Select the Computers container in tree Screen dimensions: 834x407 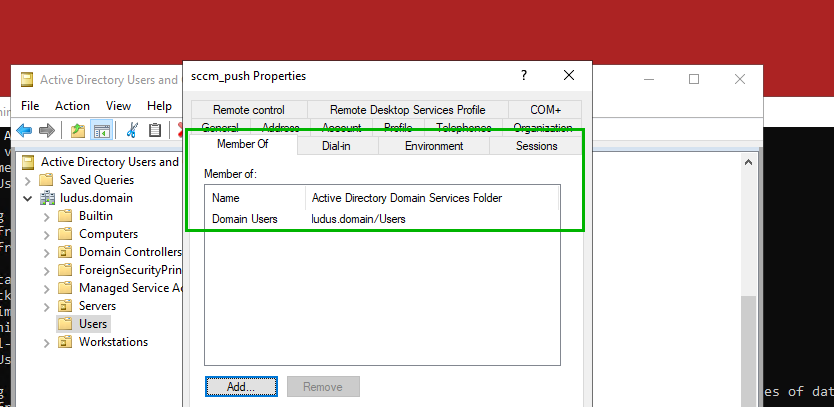click(108, 234)
